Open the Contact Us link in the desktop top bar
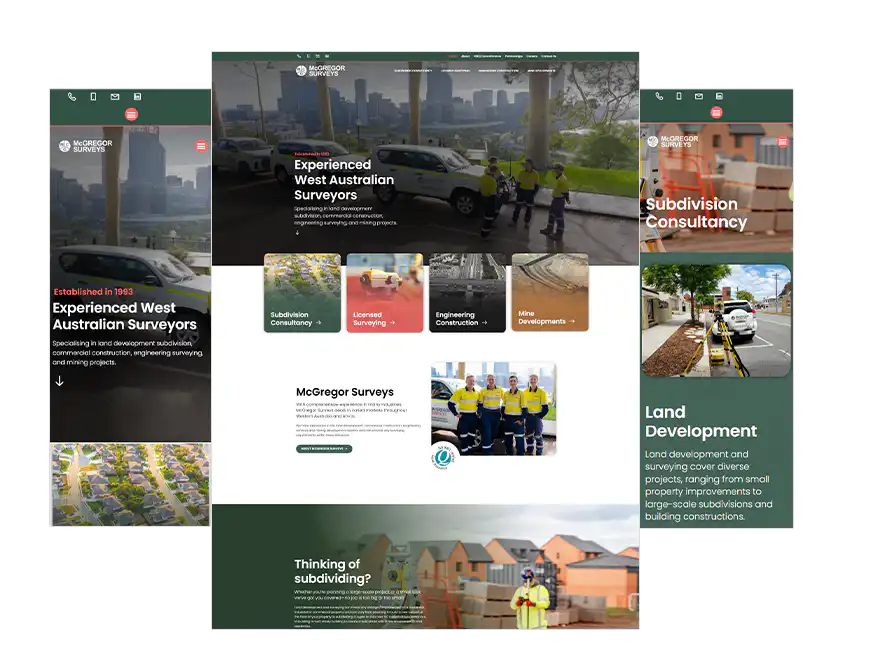Image resolution: width=872 pixels, height=646 pixels. 549,56
